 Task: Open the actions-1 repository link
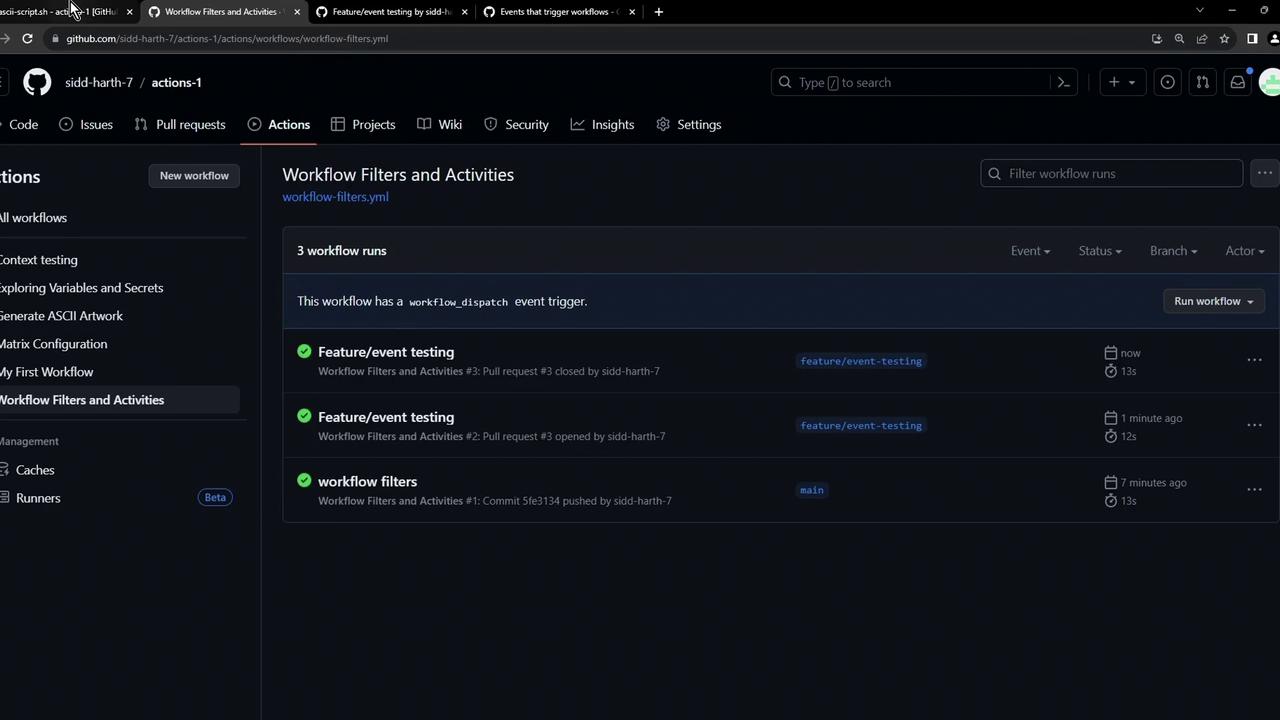click(x=176, y=82)
